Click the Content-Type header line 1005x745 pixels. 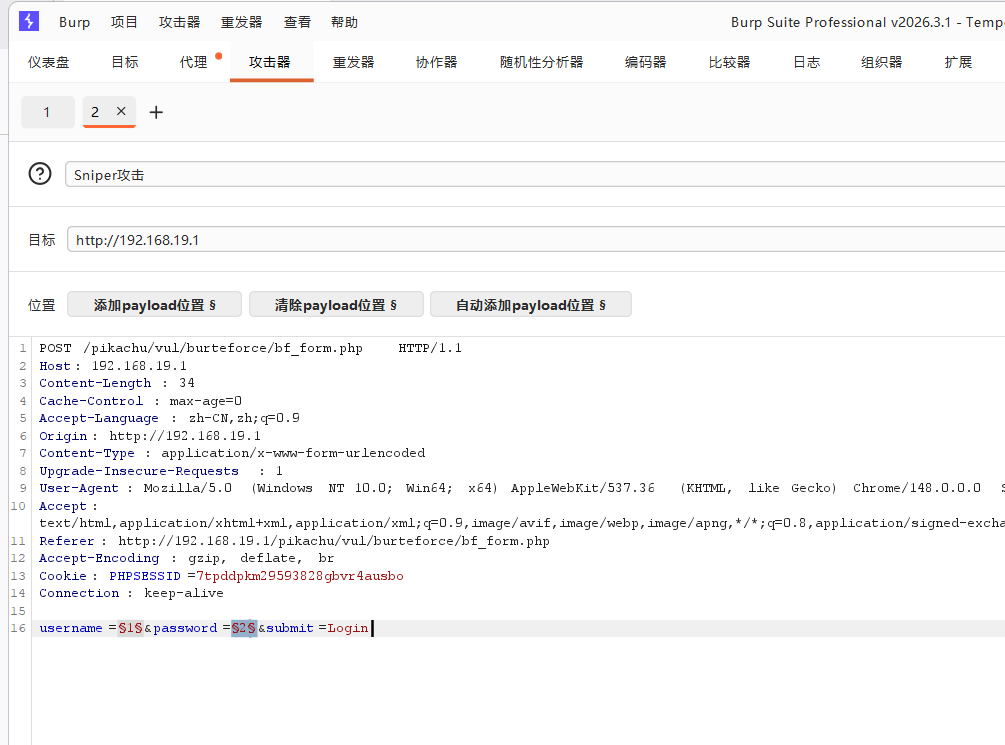coord(232,453)
